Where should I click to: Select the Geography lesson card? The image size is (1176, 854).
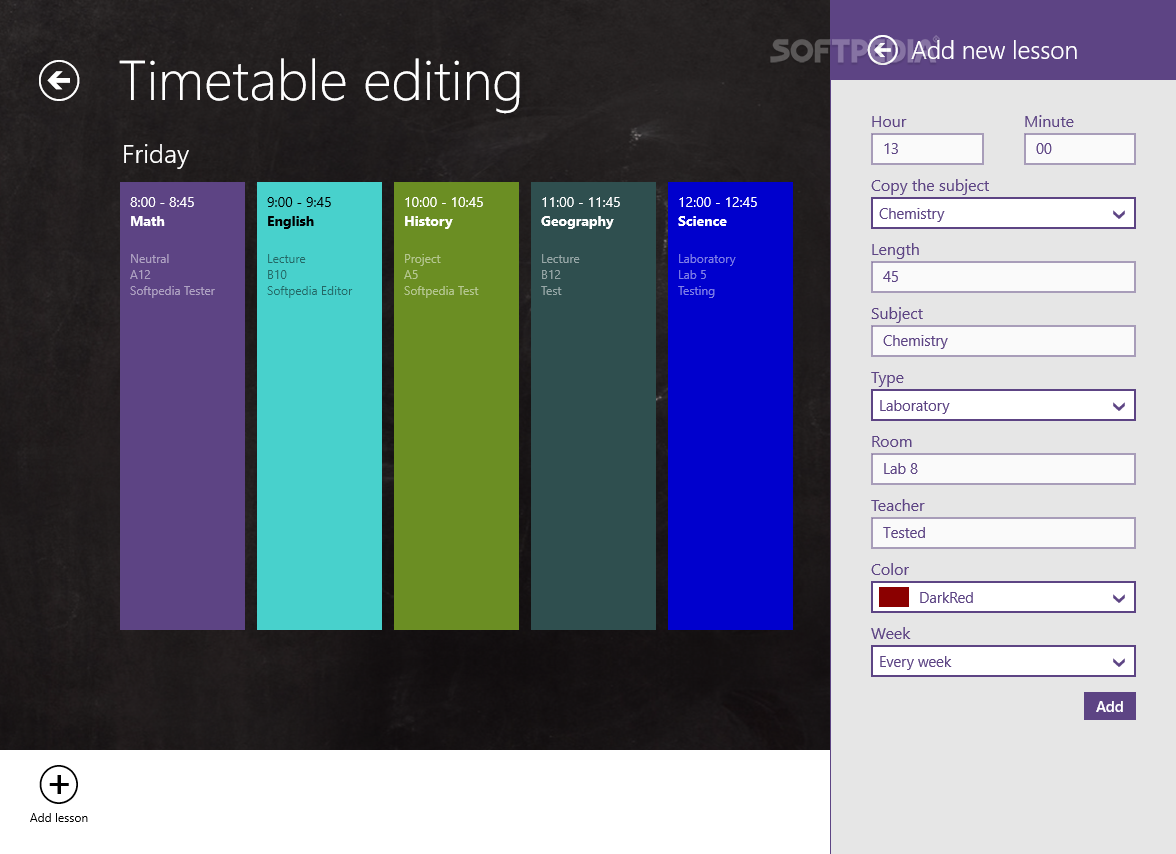pos(593,406)
